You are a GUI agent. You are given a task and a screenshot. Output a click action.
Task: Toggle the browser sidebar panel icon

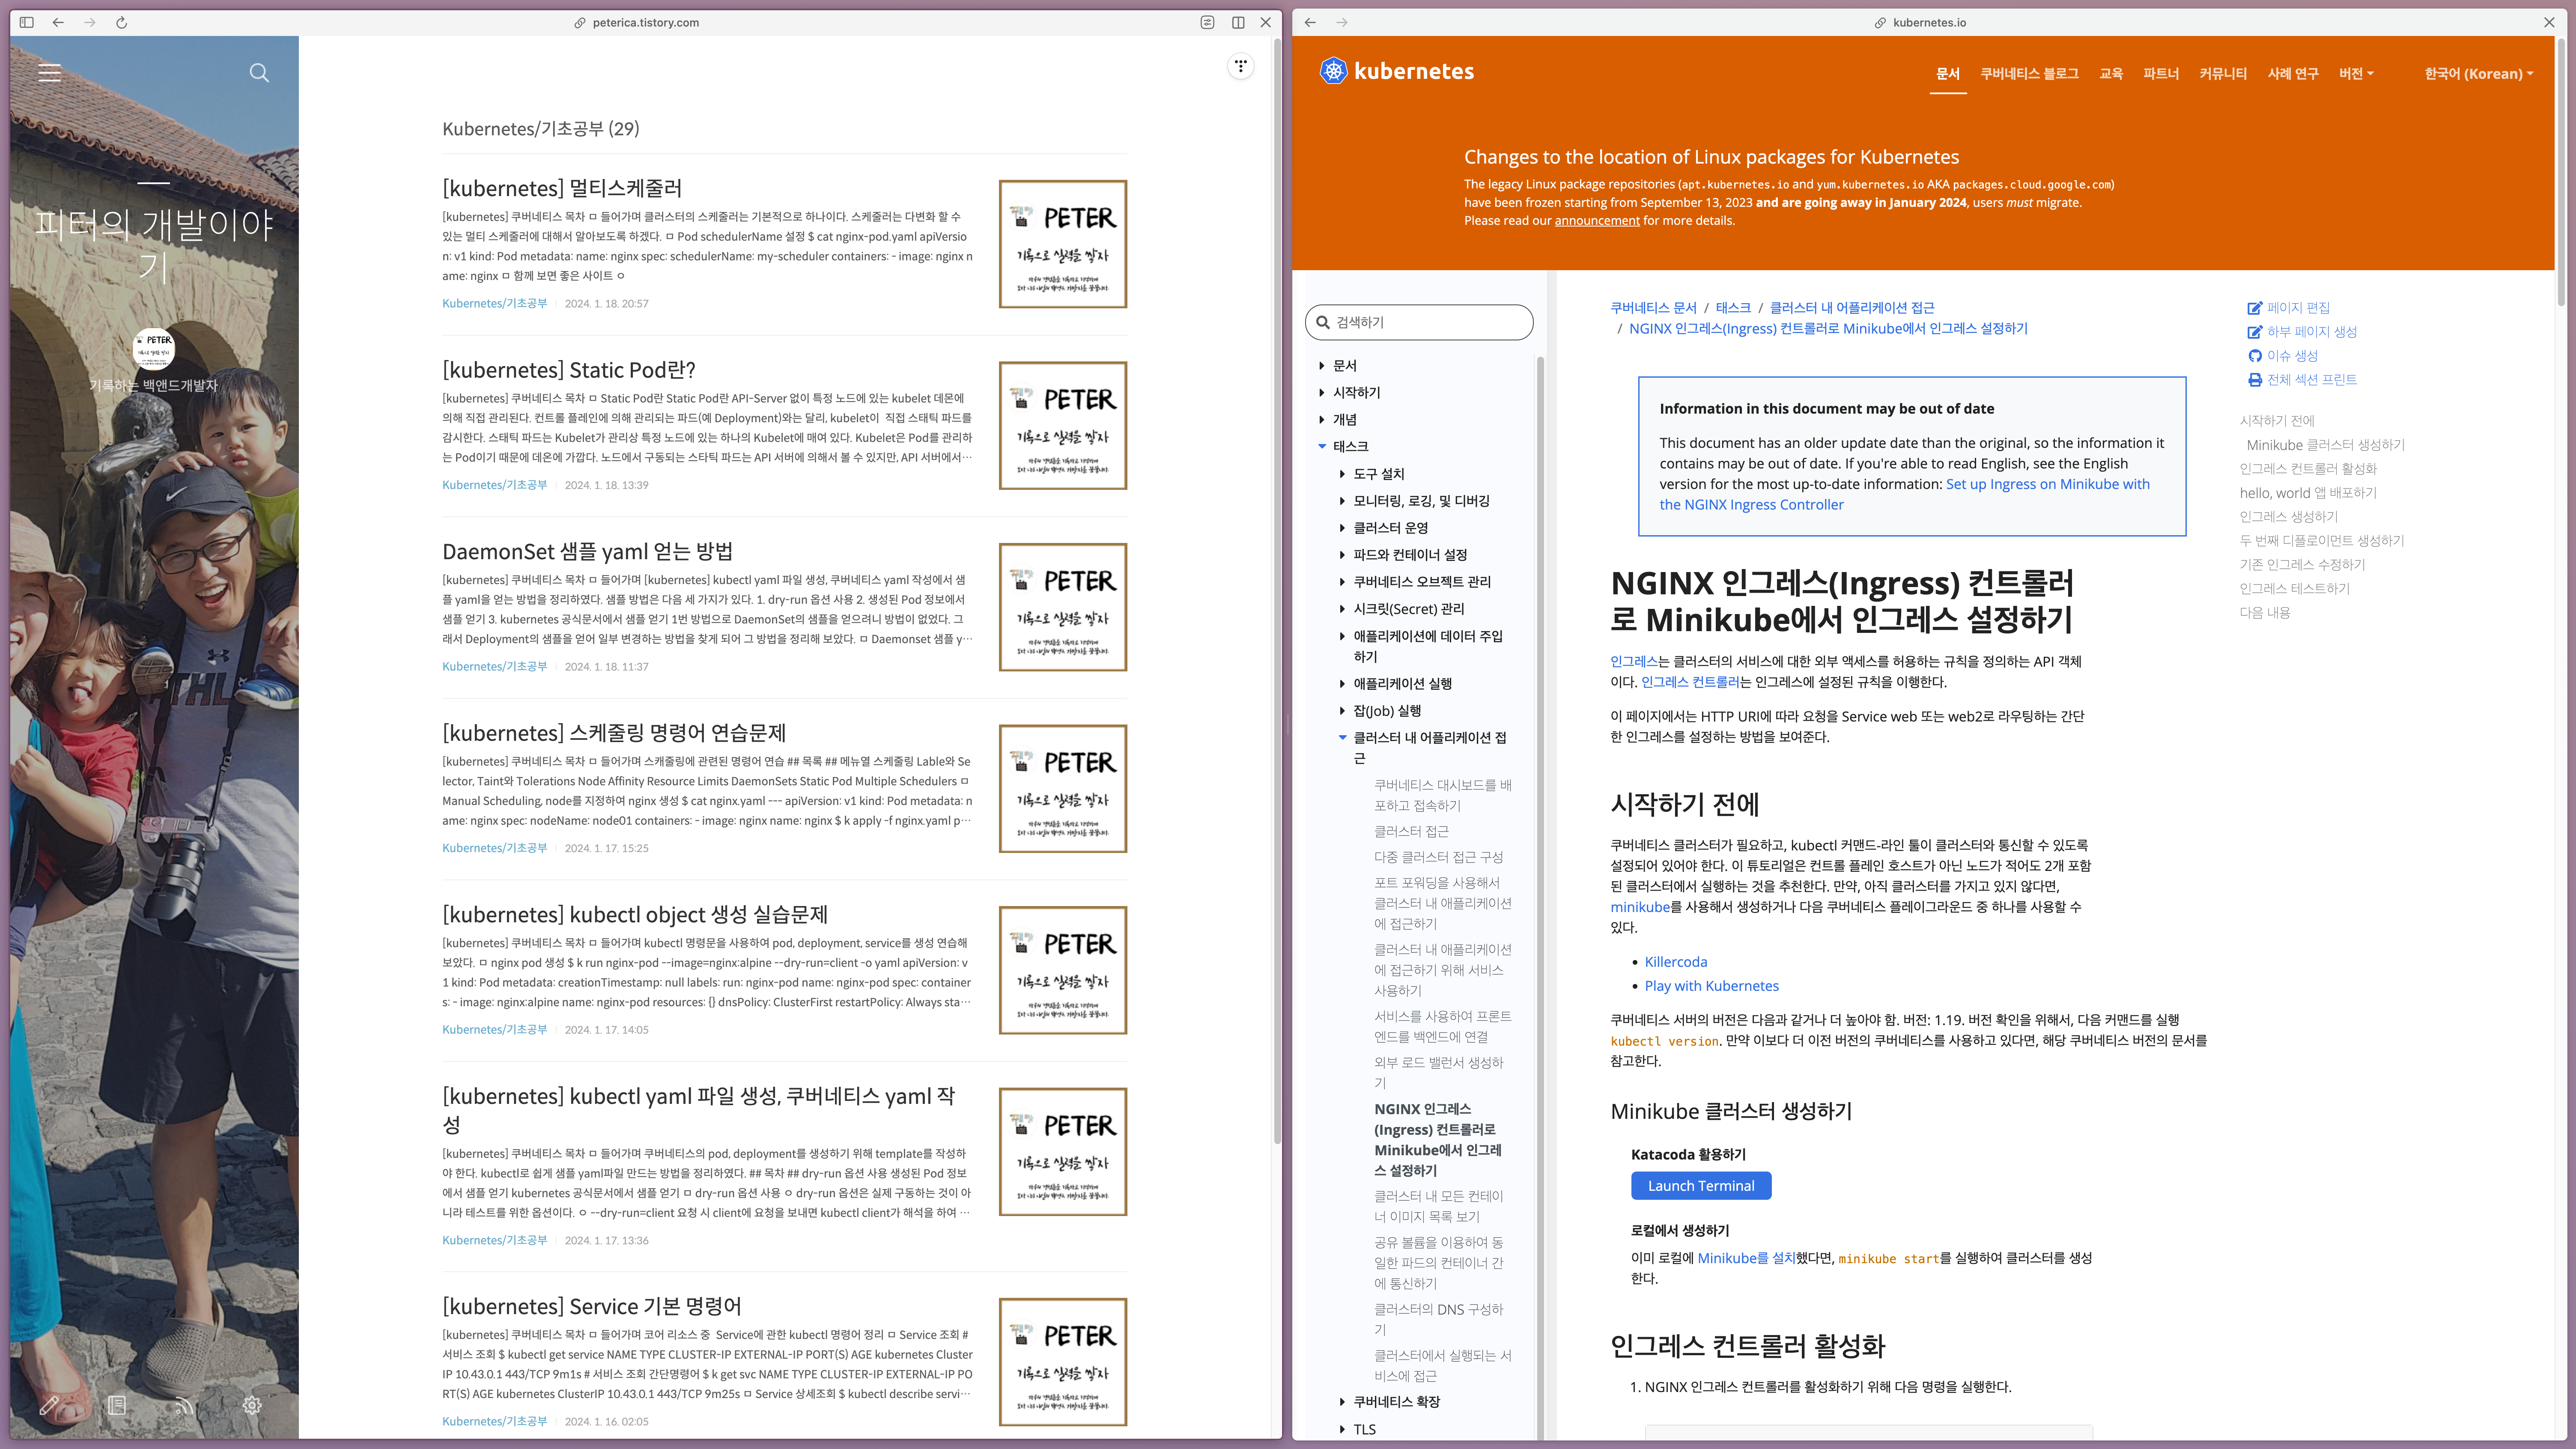pyautogui.click(x=27, y=22)
